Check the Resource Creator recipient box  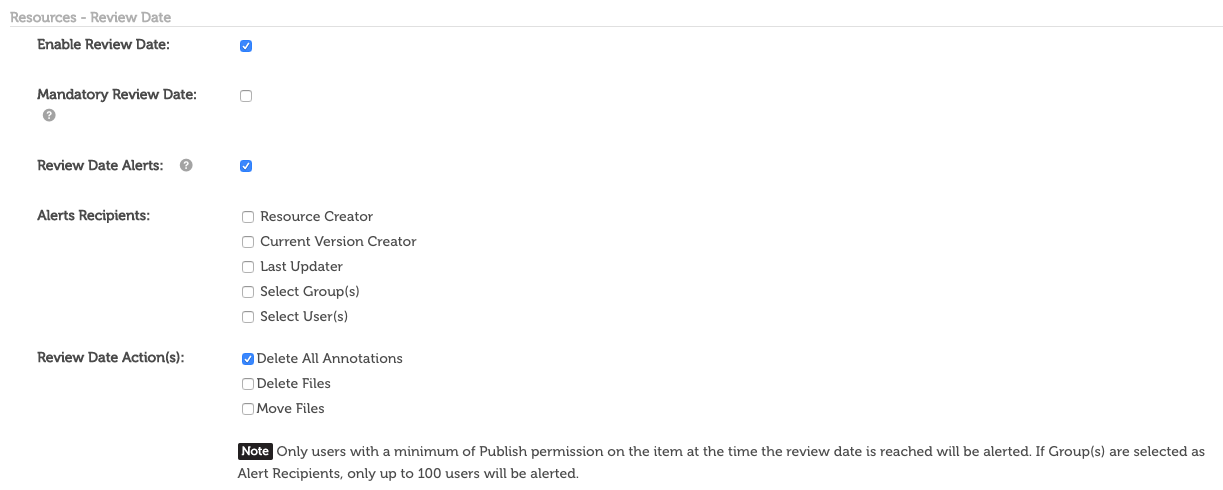pyautogui.click(x=248, y=216)
